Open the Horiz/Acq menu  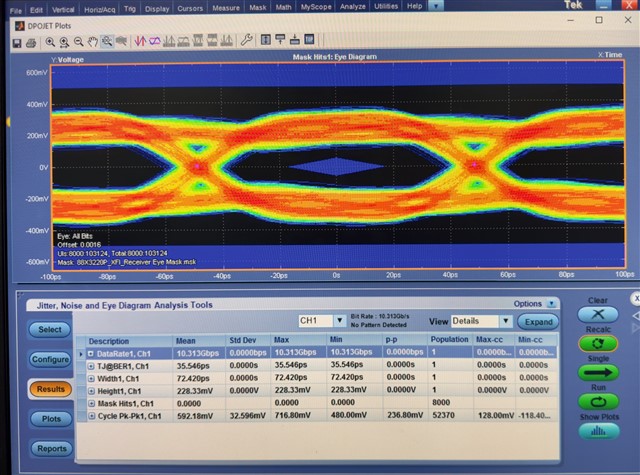(100, 9)
